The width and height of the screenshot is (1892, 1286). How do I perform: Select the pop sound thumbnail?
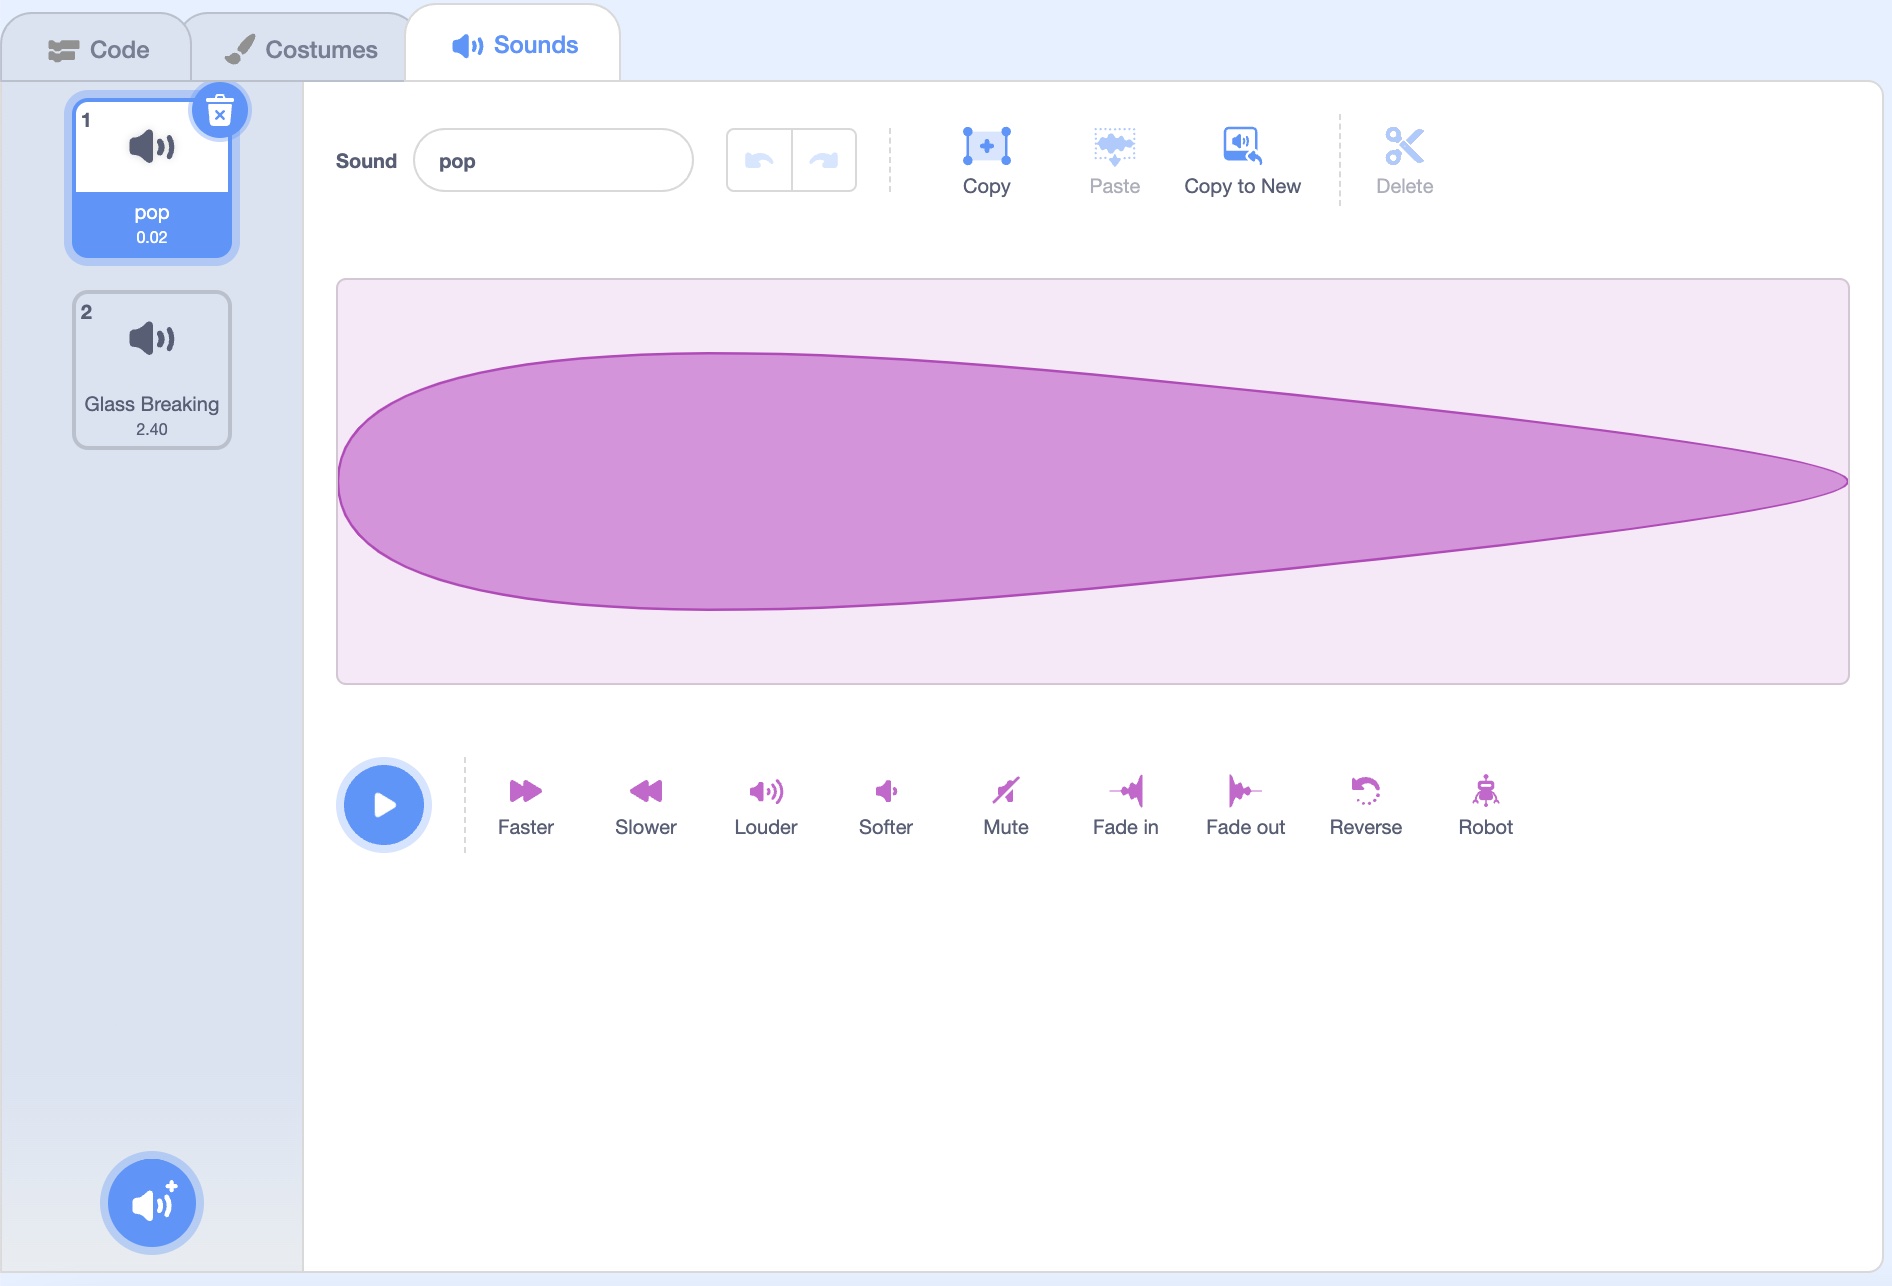[152, 179]
